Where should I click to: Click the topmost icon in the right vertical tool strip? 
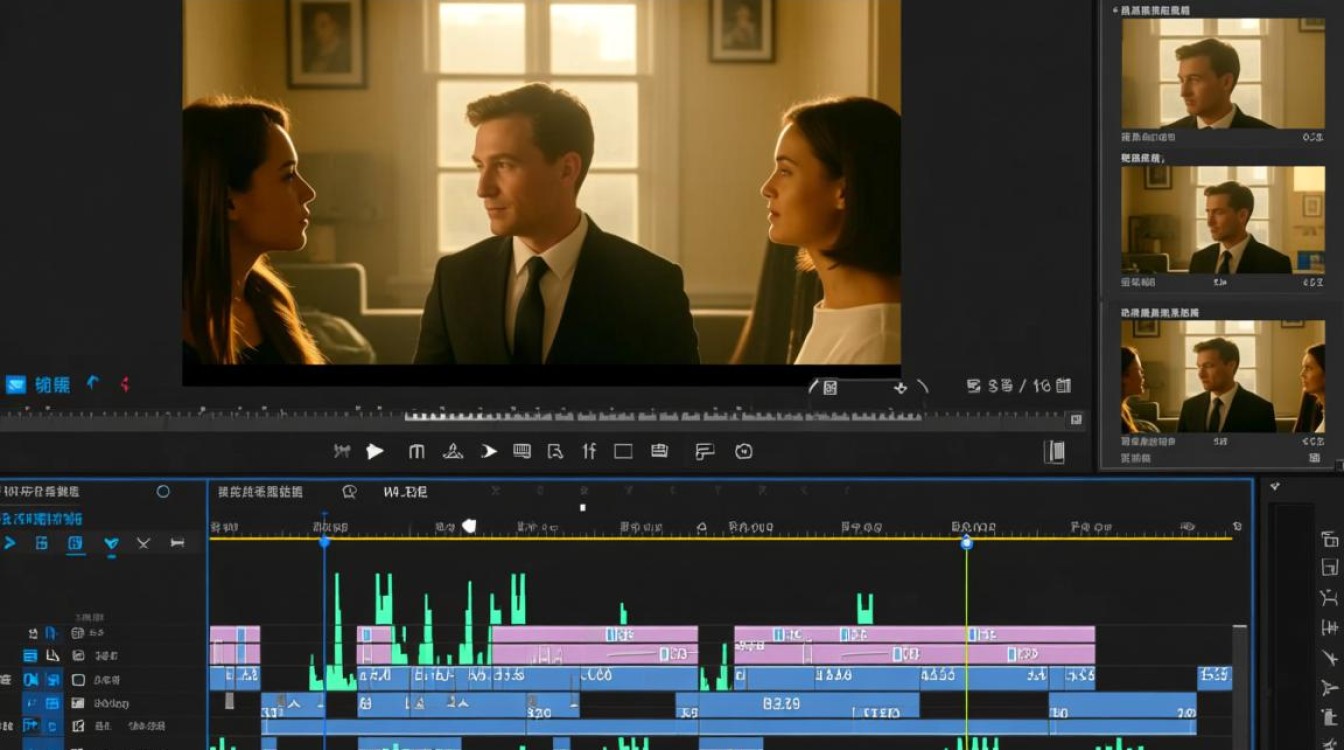point(1329,540)
